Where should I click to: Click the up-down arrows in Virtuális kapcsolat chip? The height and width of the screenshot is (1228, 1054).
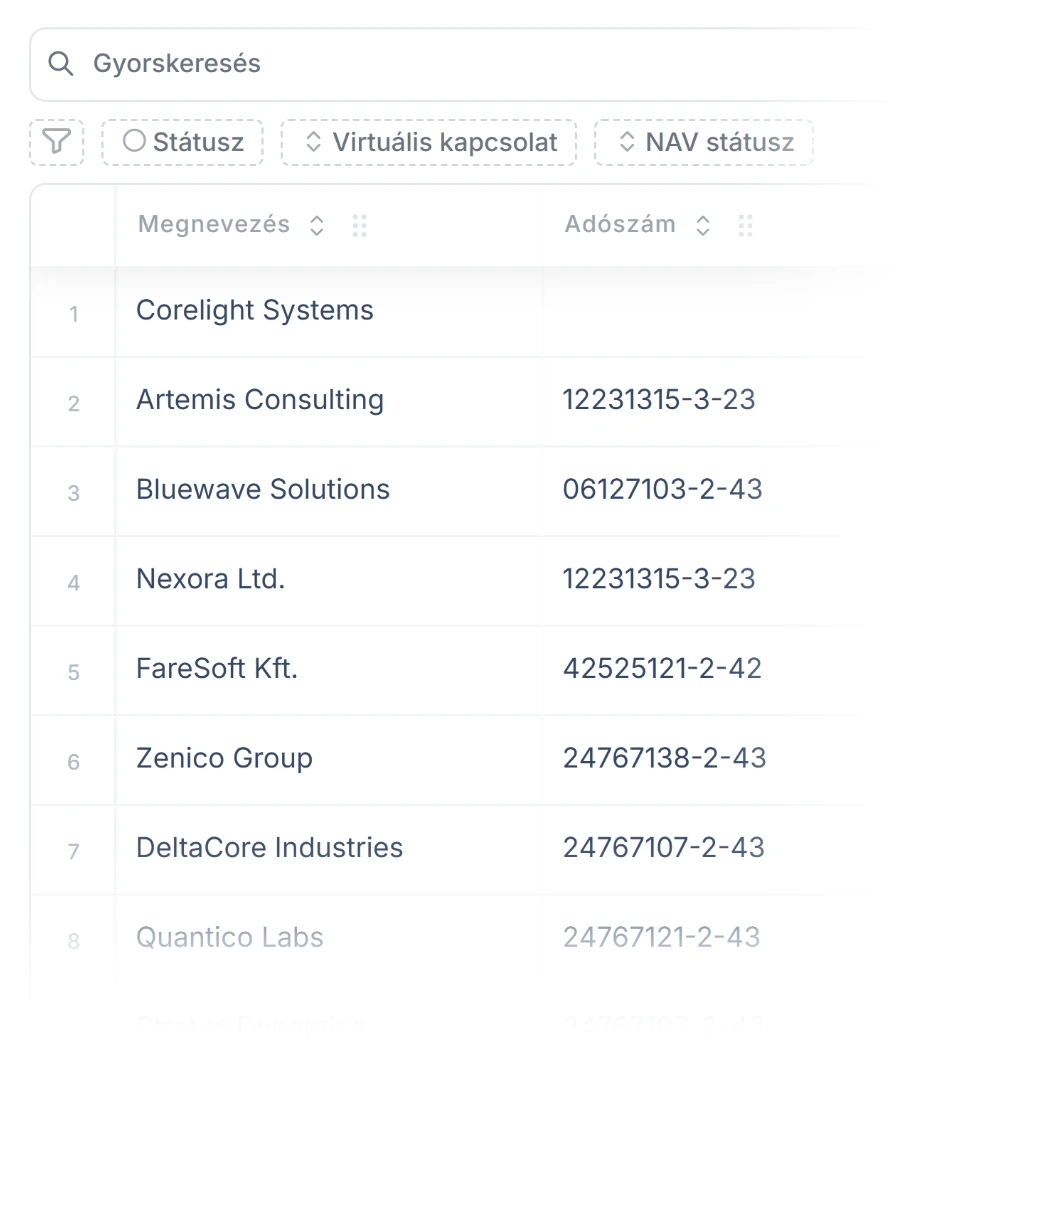(x=314, y=142)
